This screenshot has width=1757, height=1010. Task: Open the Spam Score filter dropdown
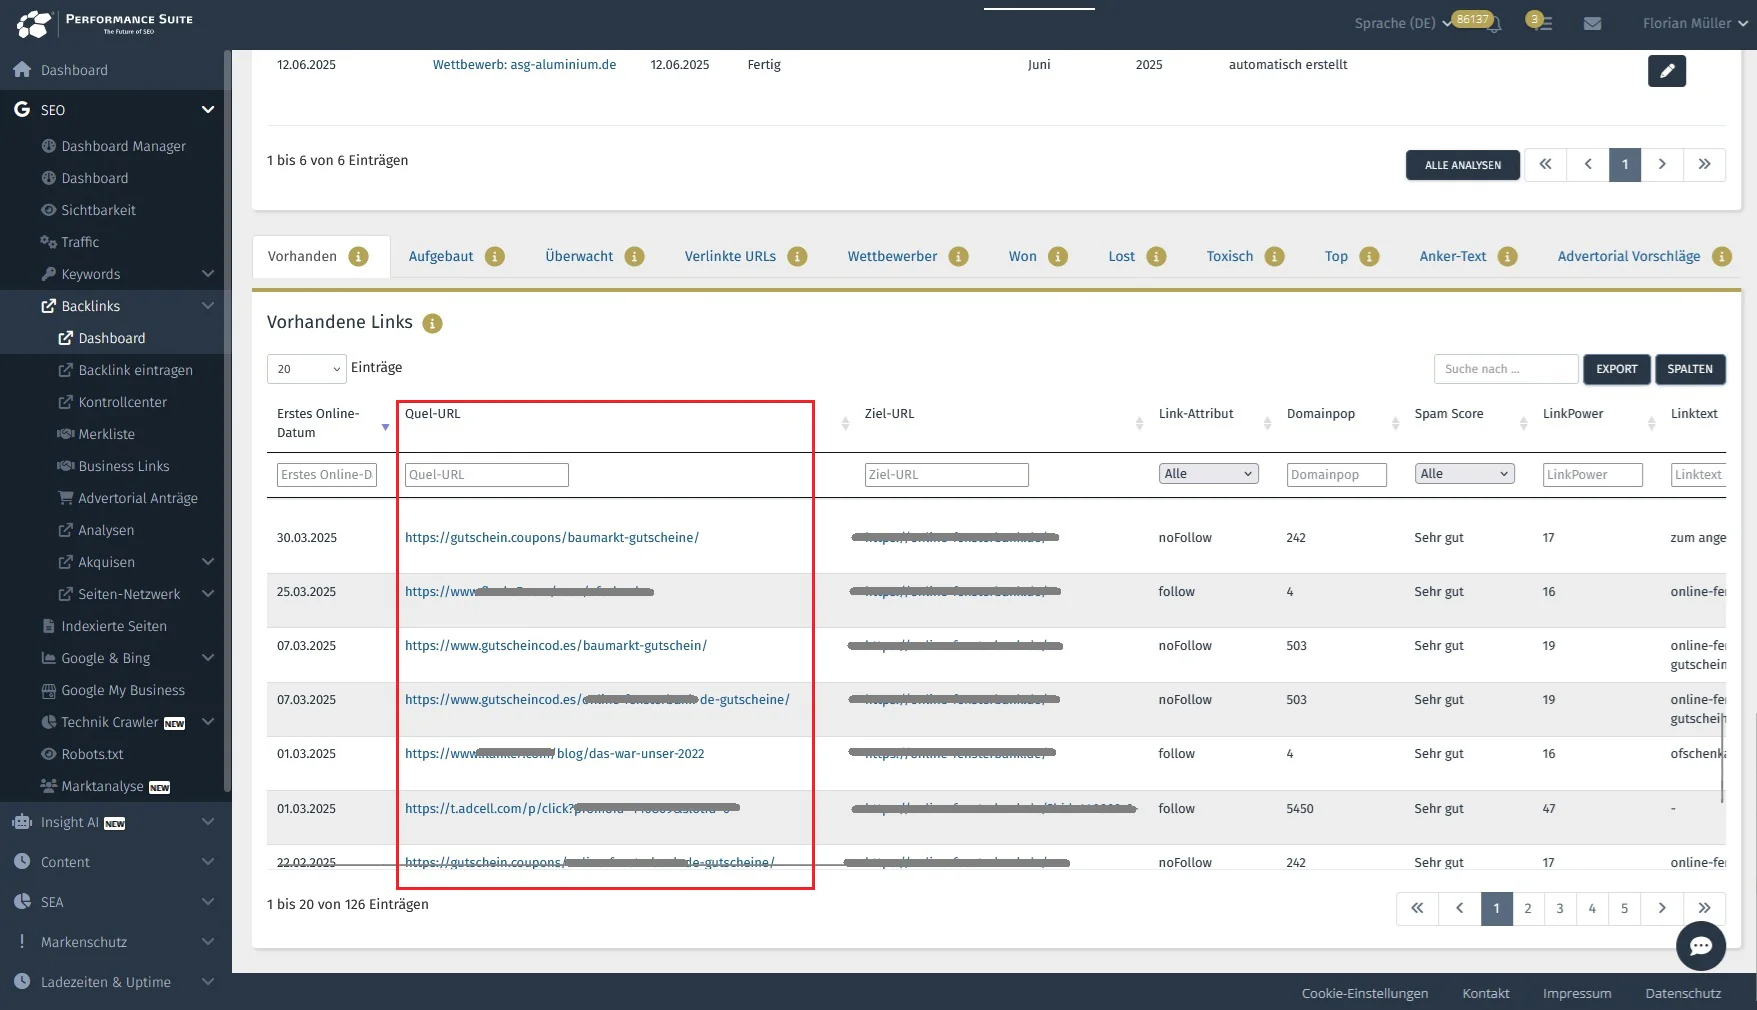click(x=1464, y=474)
